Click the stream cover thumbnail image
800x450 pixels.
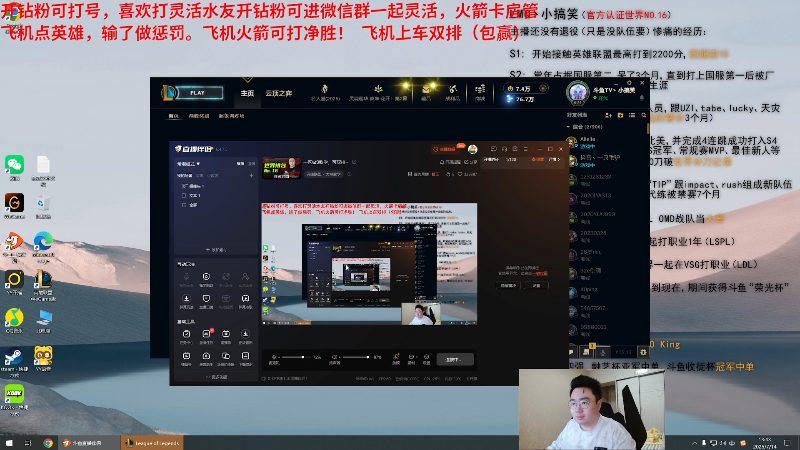click(282, 168)
